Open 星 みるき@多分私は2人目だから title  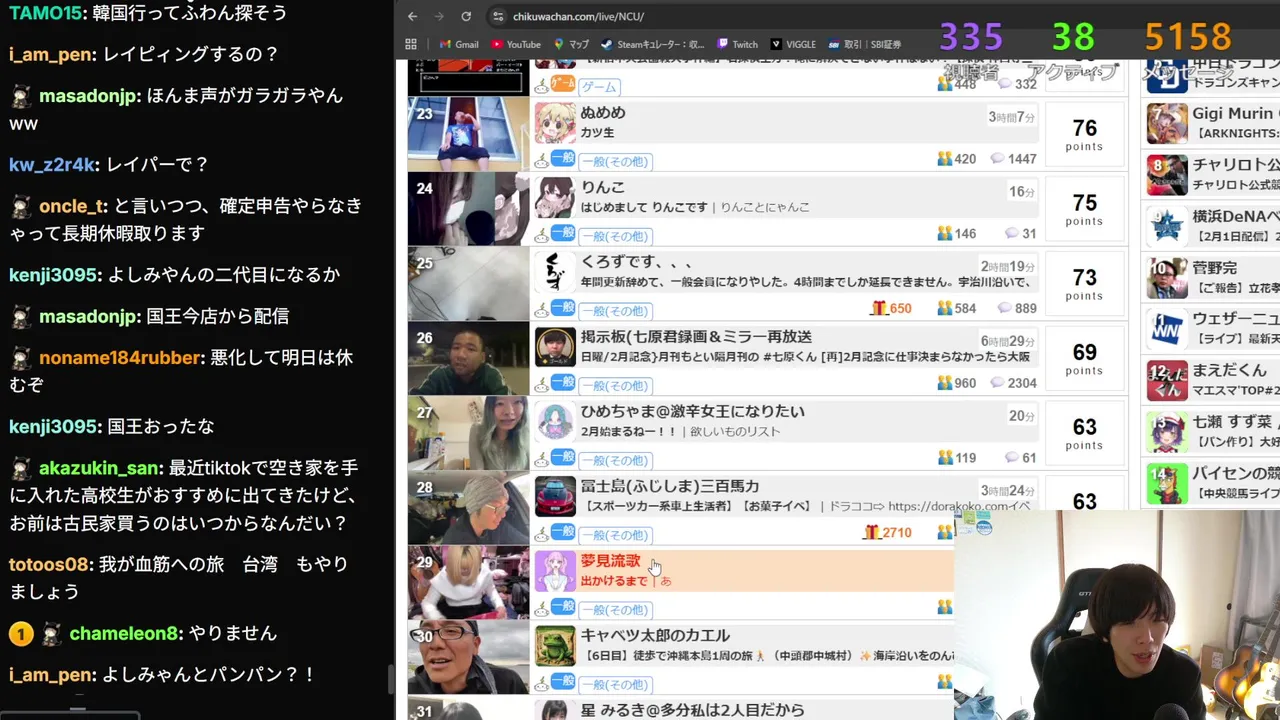point(692,710)
